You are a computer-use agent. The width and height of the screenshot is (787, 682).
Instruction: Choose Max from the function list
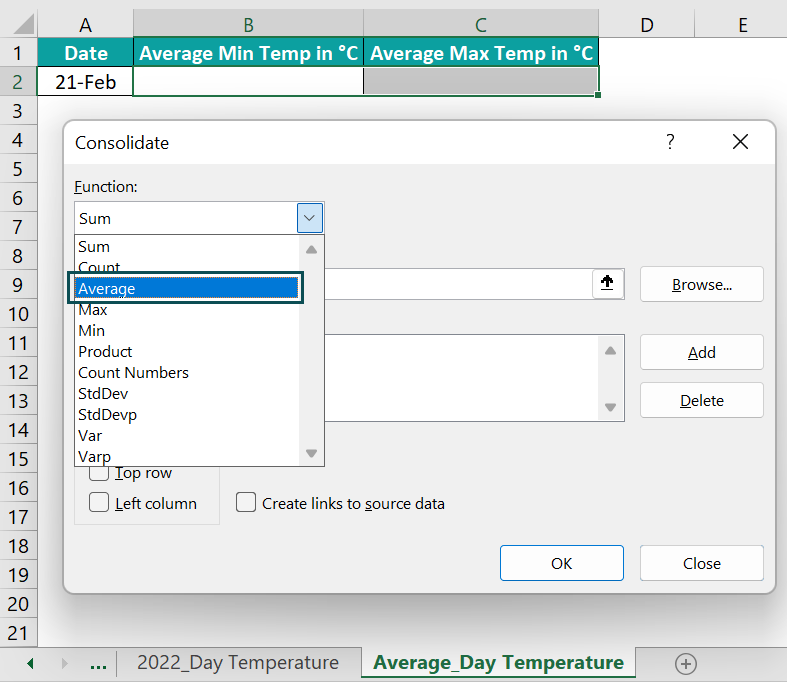tap(187, 310)
